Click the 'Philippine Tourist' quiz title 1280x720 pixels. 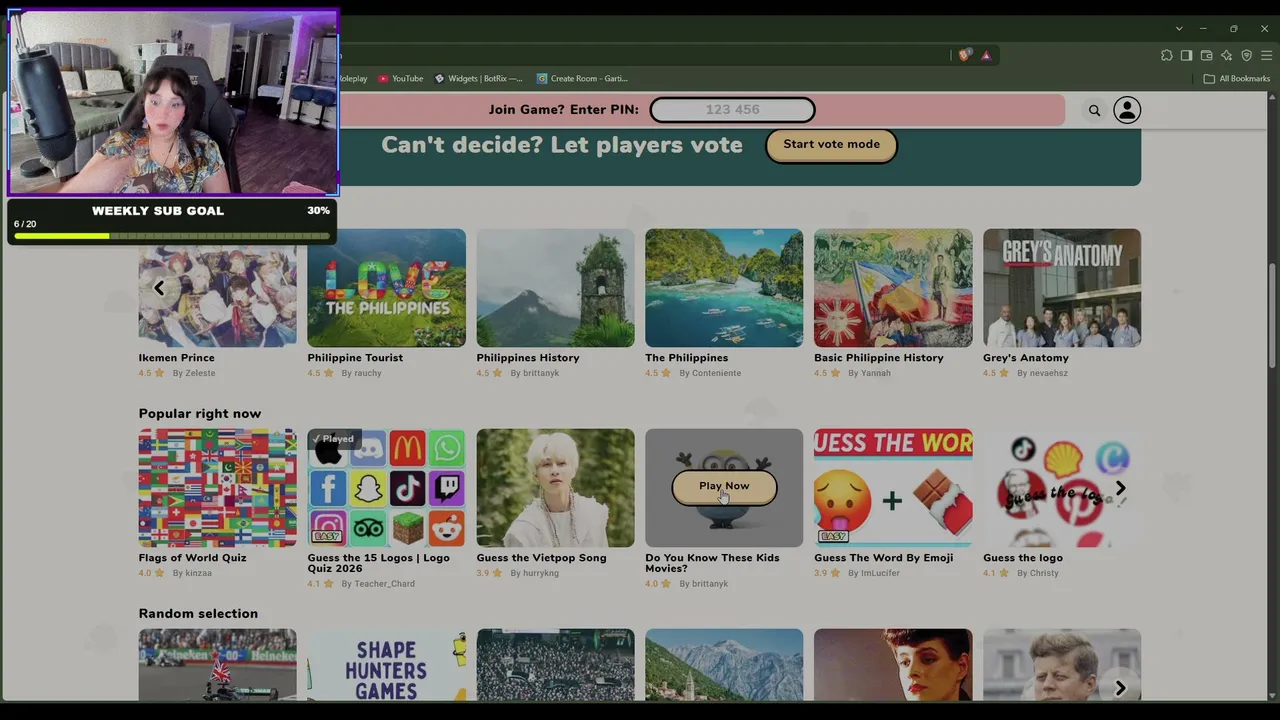[355, 358]
